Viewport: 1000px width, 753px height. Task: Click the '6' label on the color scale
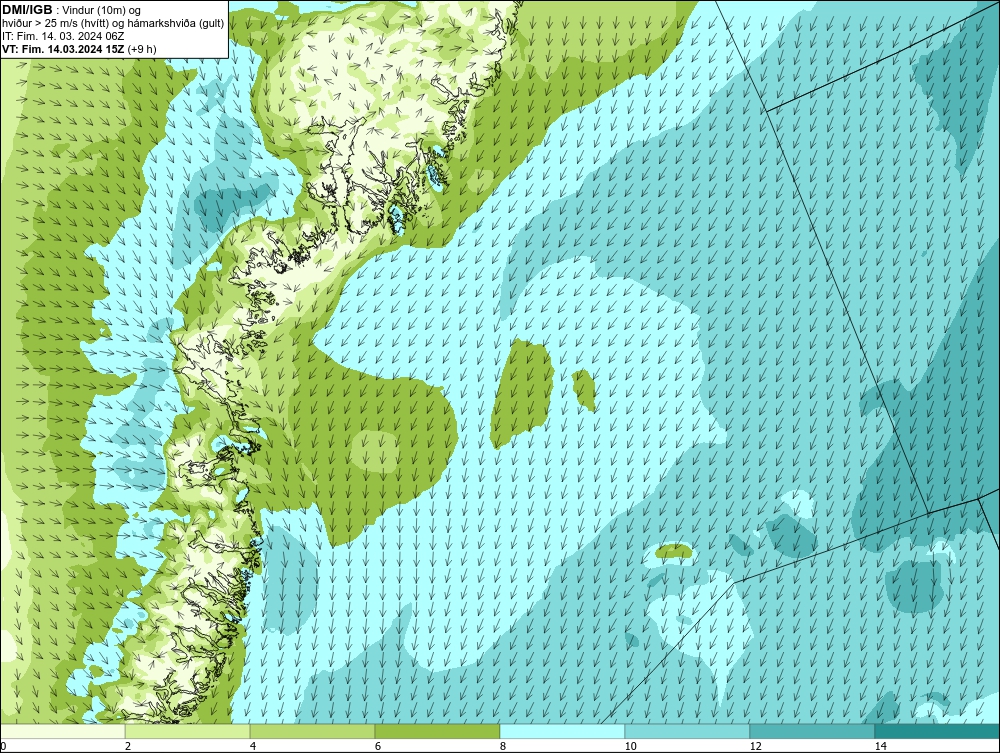(x=378, y=746)
